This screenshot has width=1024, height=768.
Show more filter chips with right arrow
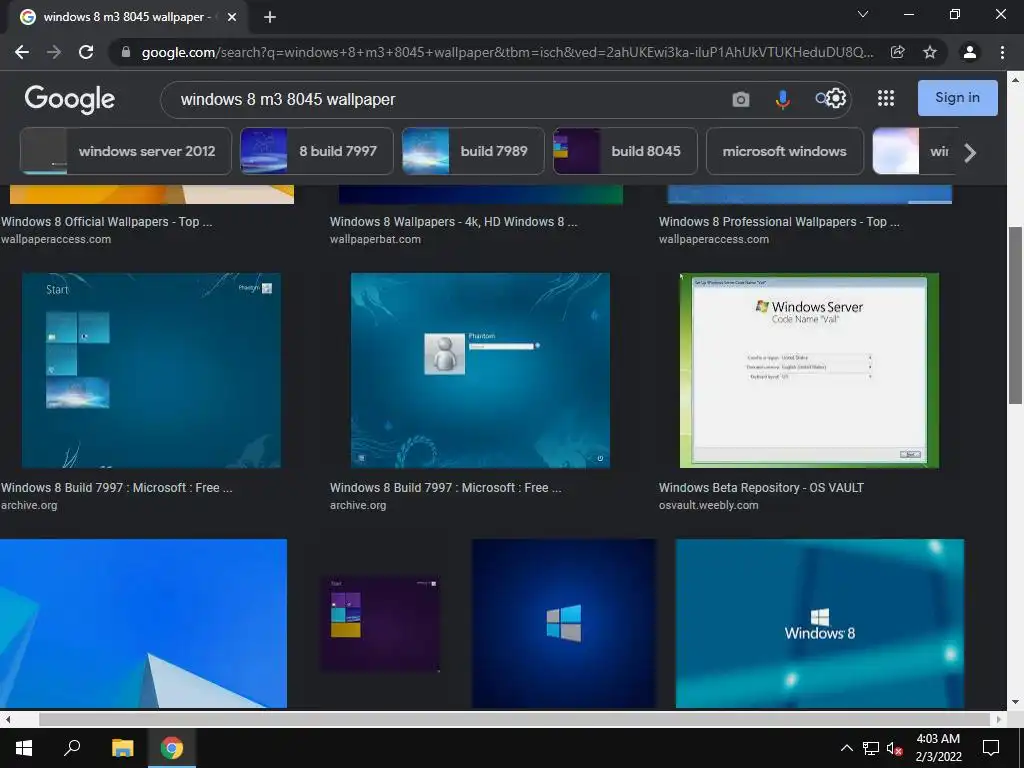tap(970, 153)
